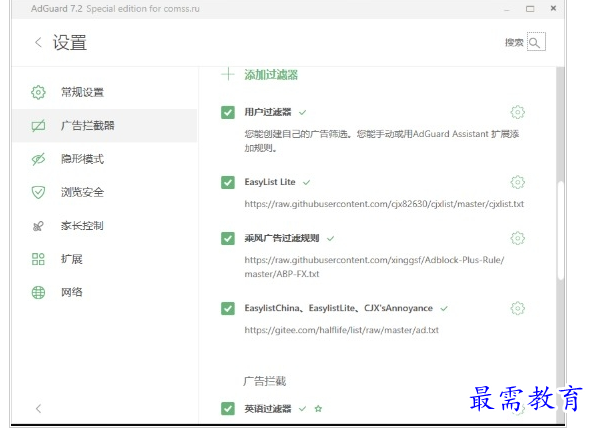Uncheck the EasyList Lite checkbox

click(x=228, y=182)
